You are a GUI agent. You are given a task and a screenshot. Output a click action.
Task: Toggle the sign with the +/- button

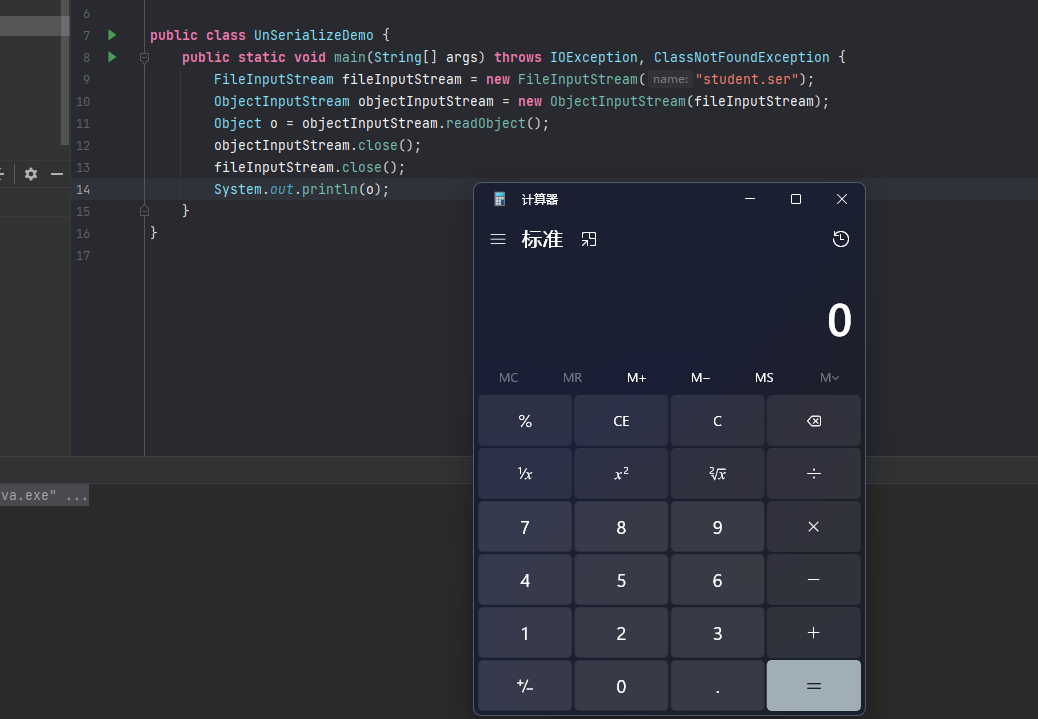(525, 686)
